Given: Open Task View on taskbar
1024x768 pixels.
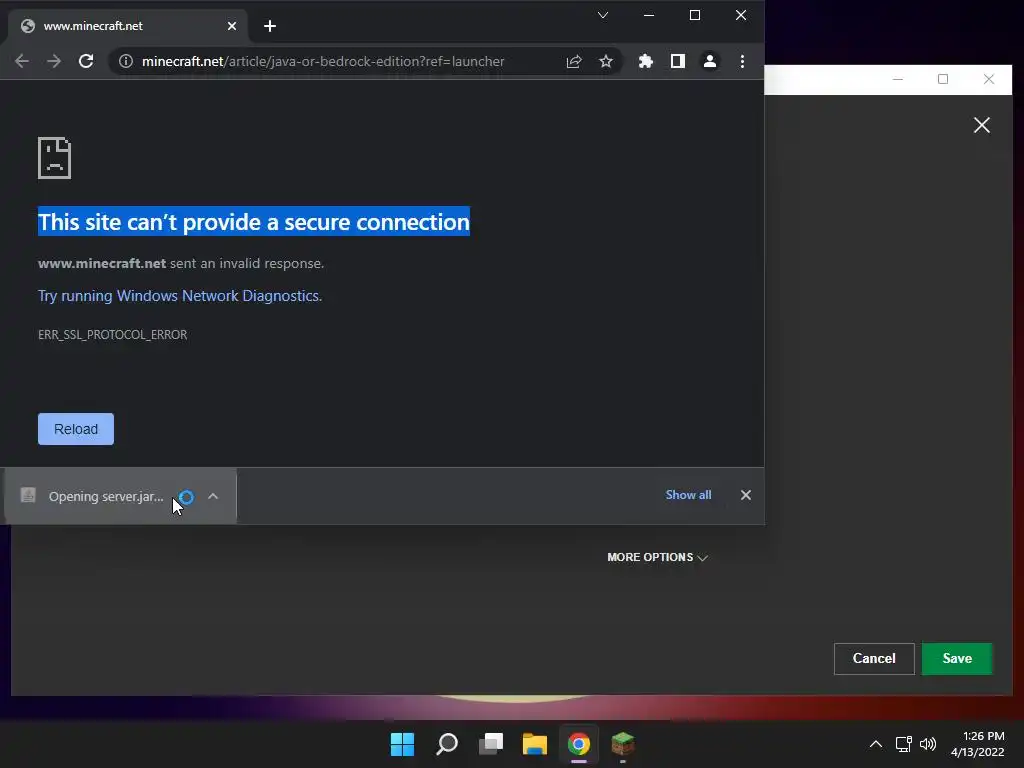Looking at the screenshot, I should click(x=491, y=744).
